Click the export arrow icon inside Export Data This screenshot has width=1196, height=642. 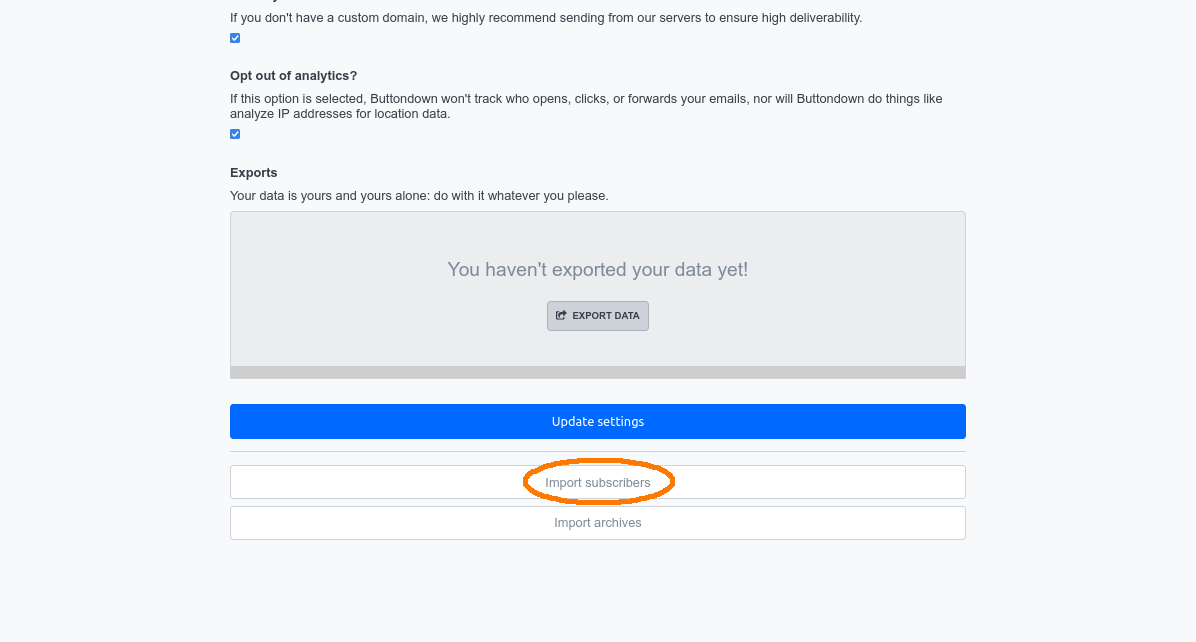(561, 316)
